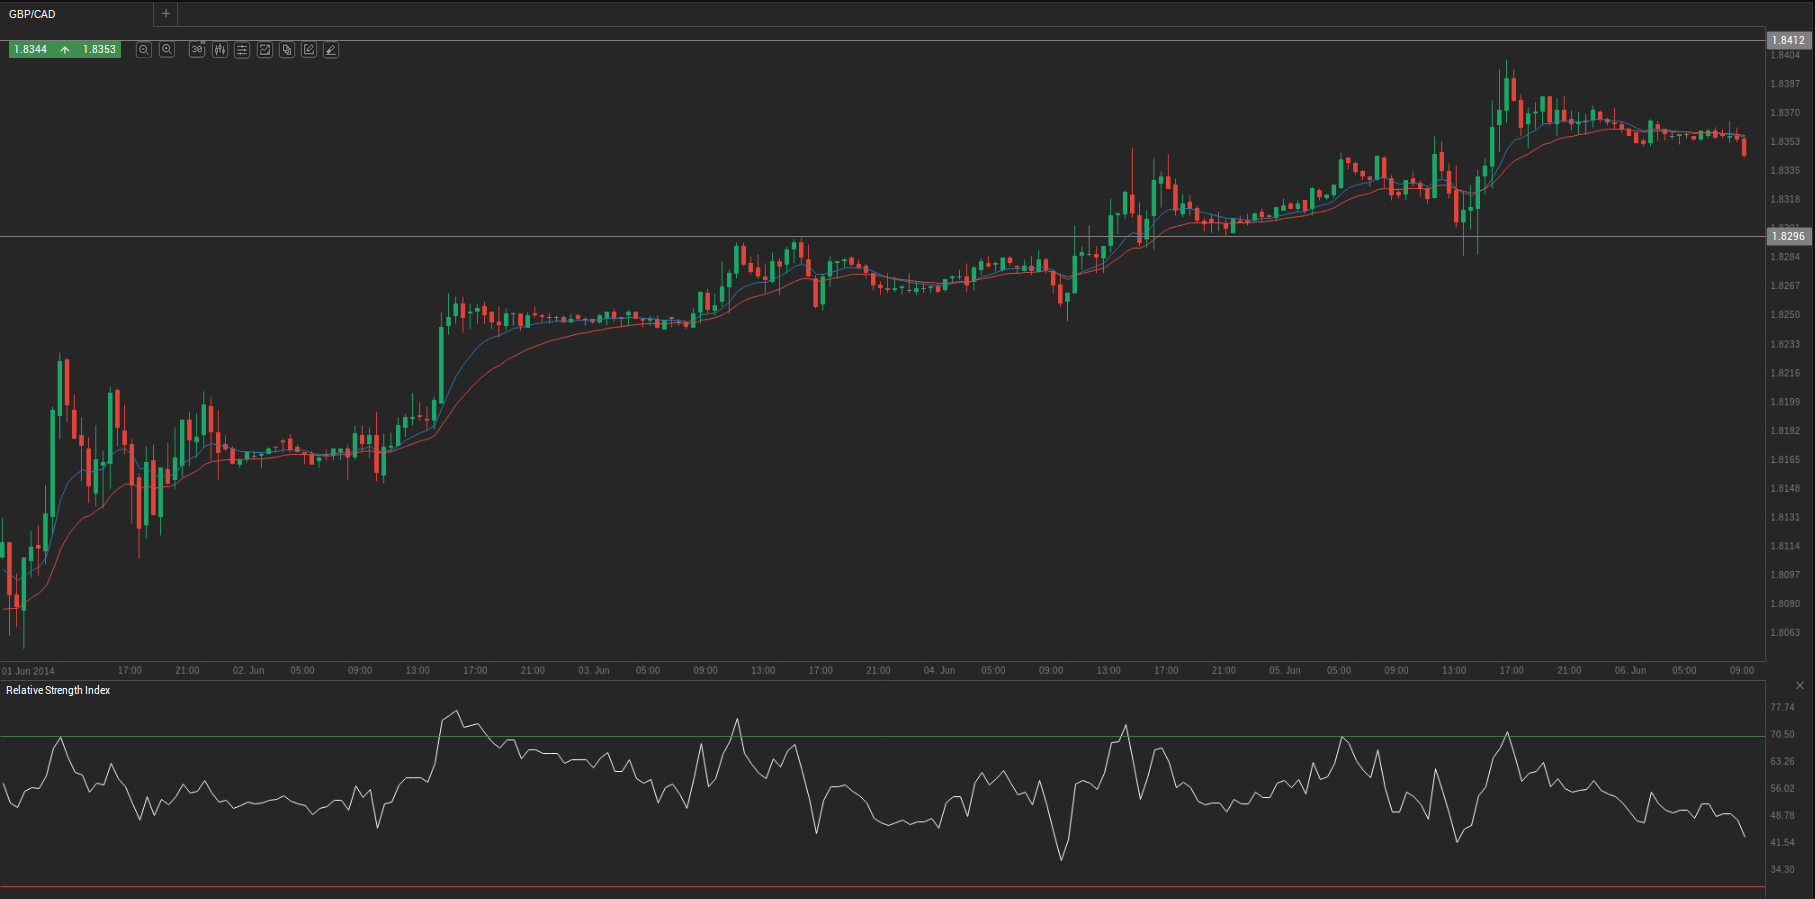This screenshot has height=899, width=1815.
Task: Click the 56.02 RSI axis value
Action: pos(1782,789)
